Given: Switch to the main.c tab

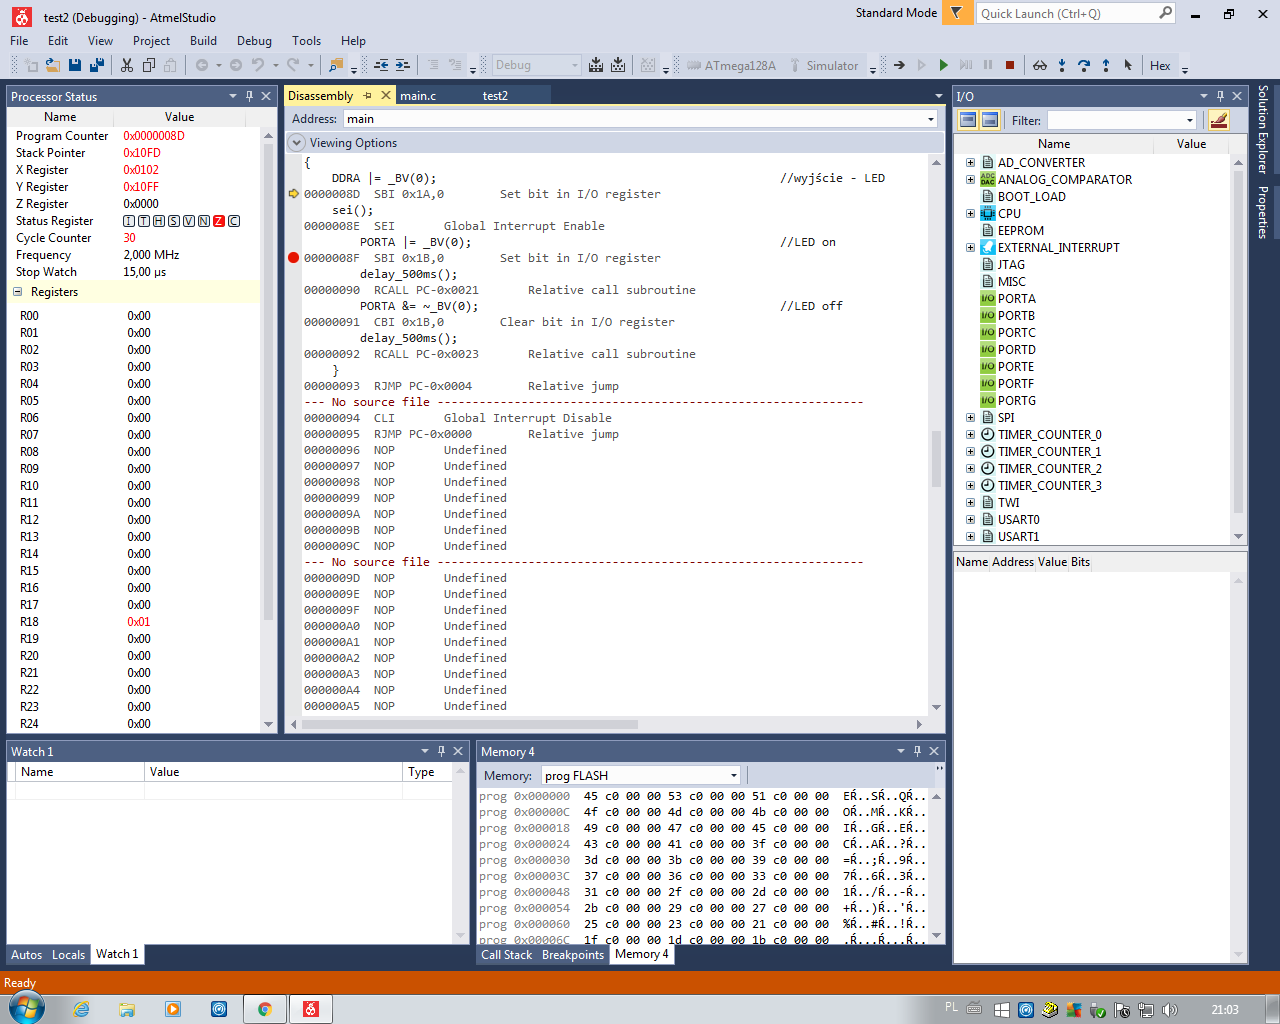Looking at the screenshot, I should click(418, 96).
